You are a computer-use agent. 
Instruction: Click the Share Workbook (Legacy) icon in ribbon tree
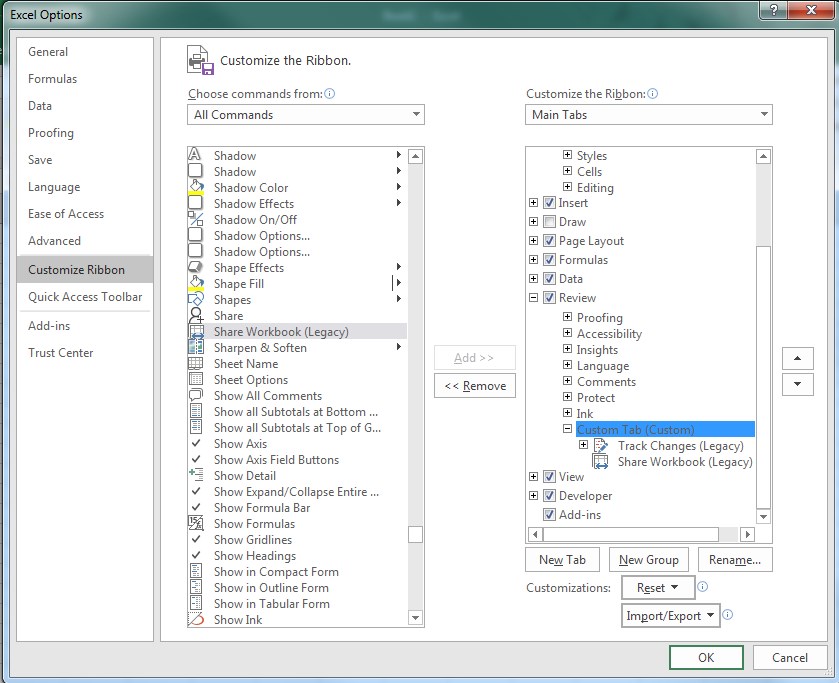coord(601,461)
